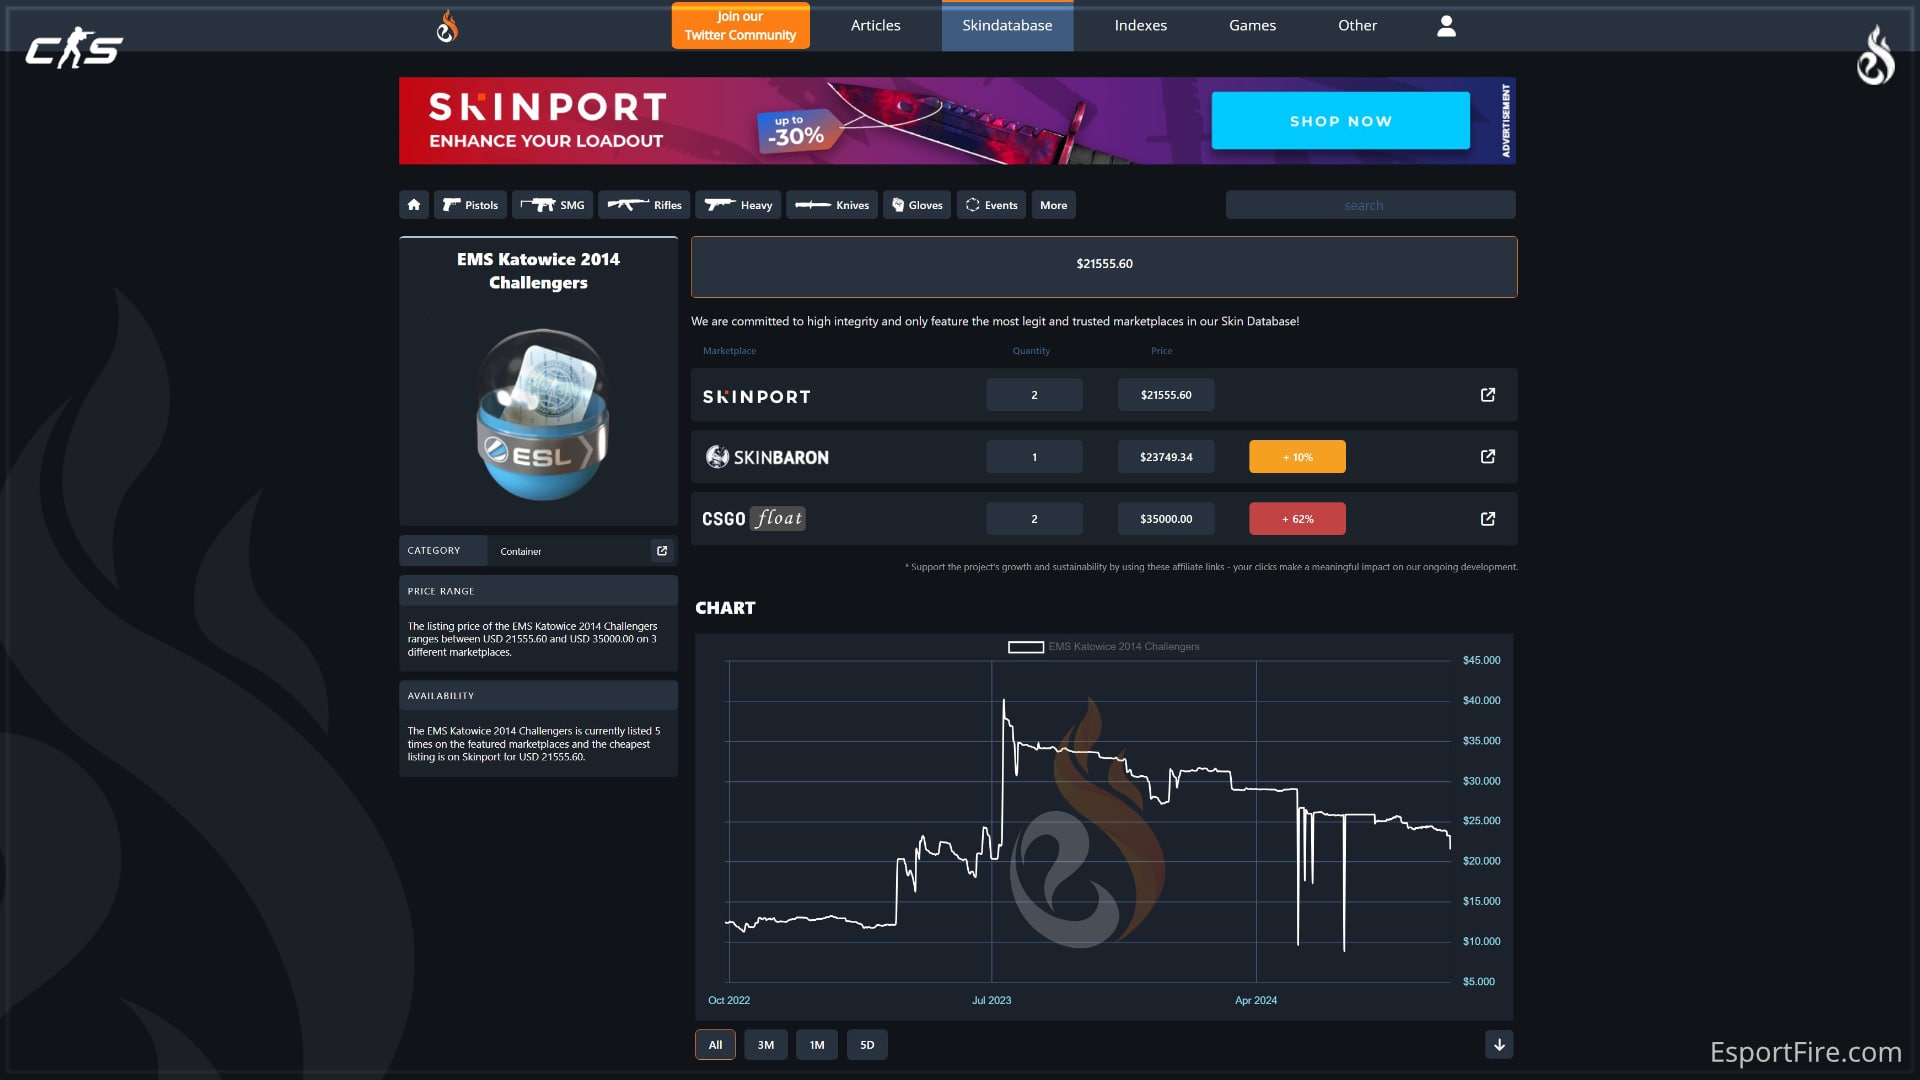1920x1080 pixels.
Task: Click the Jul 2023 axis label
Action: click(991, 1000)
